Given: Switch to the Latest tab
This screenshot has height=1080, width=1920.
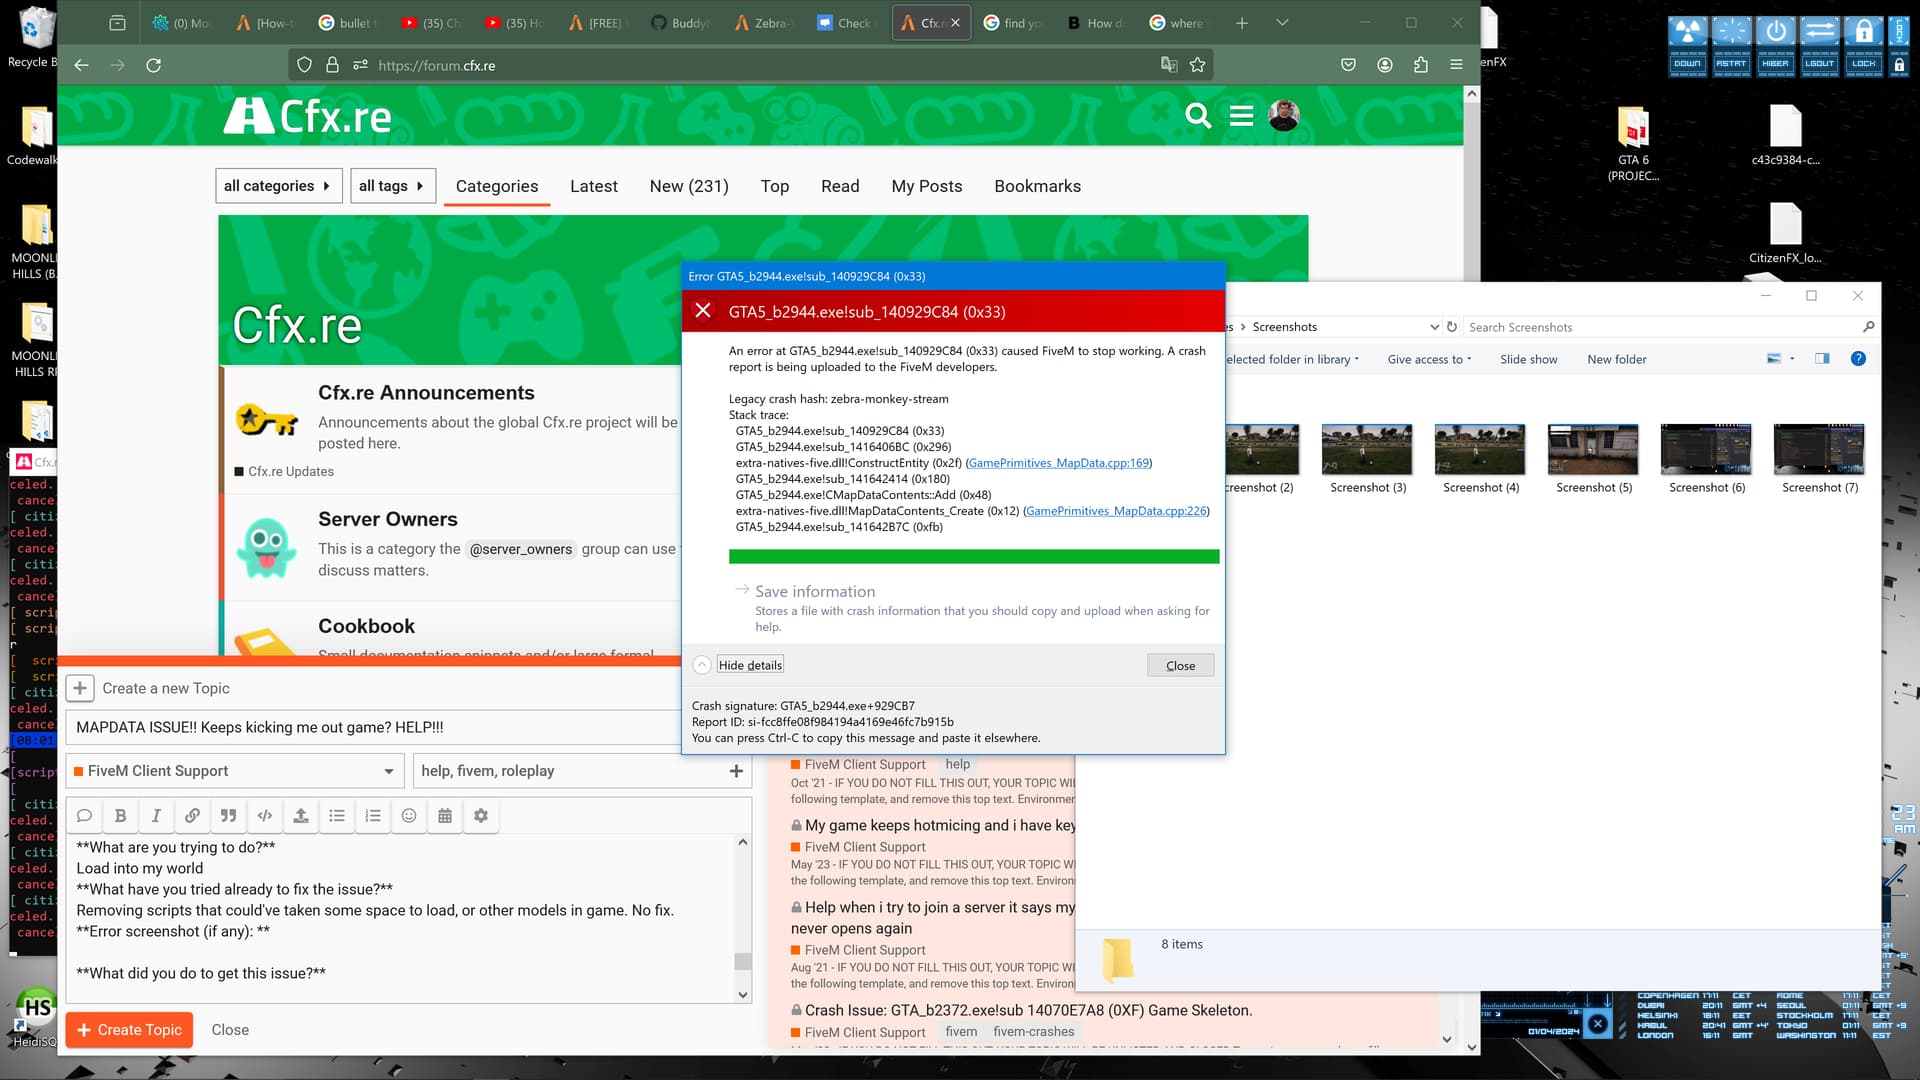Looking at the screenshot, I should click(x=593, y=186).
